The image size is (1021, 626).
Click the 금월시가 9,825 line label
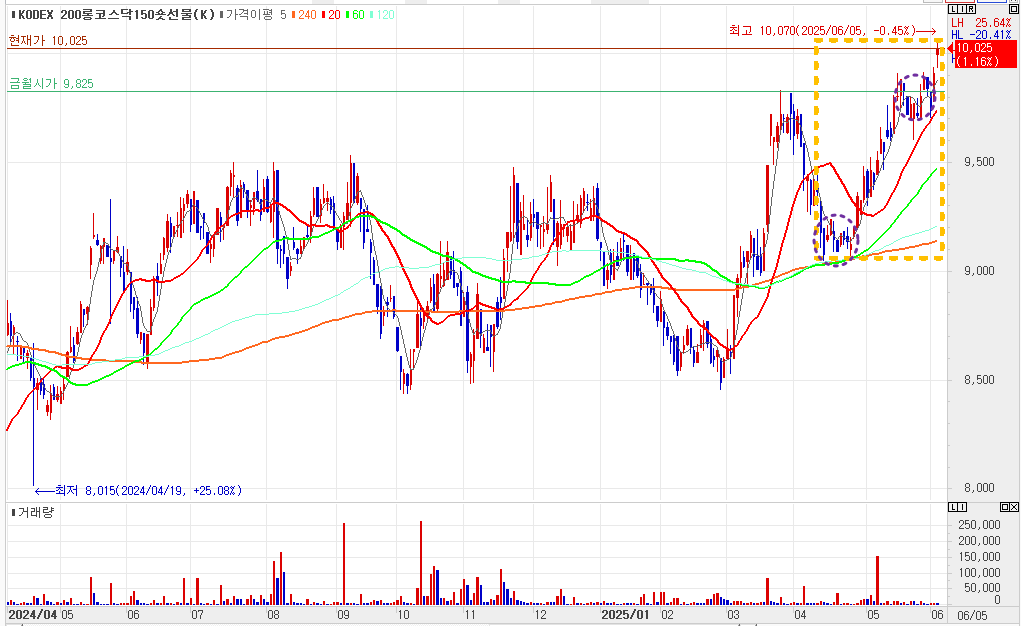50,84
